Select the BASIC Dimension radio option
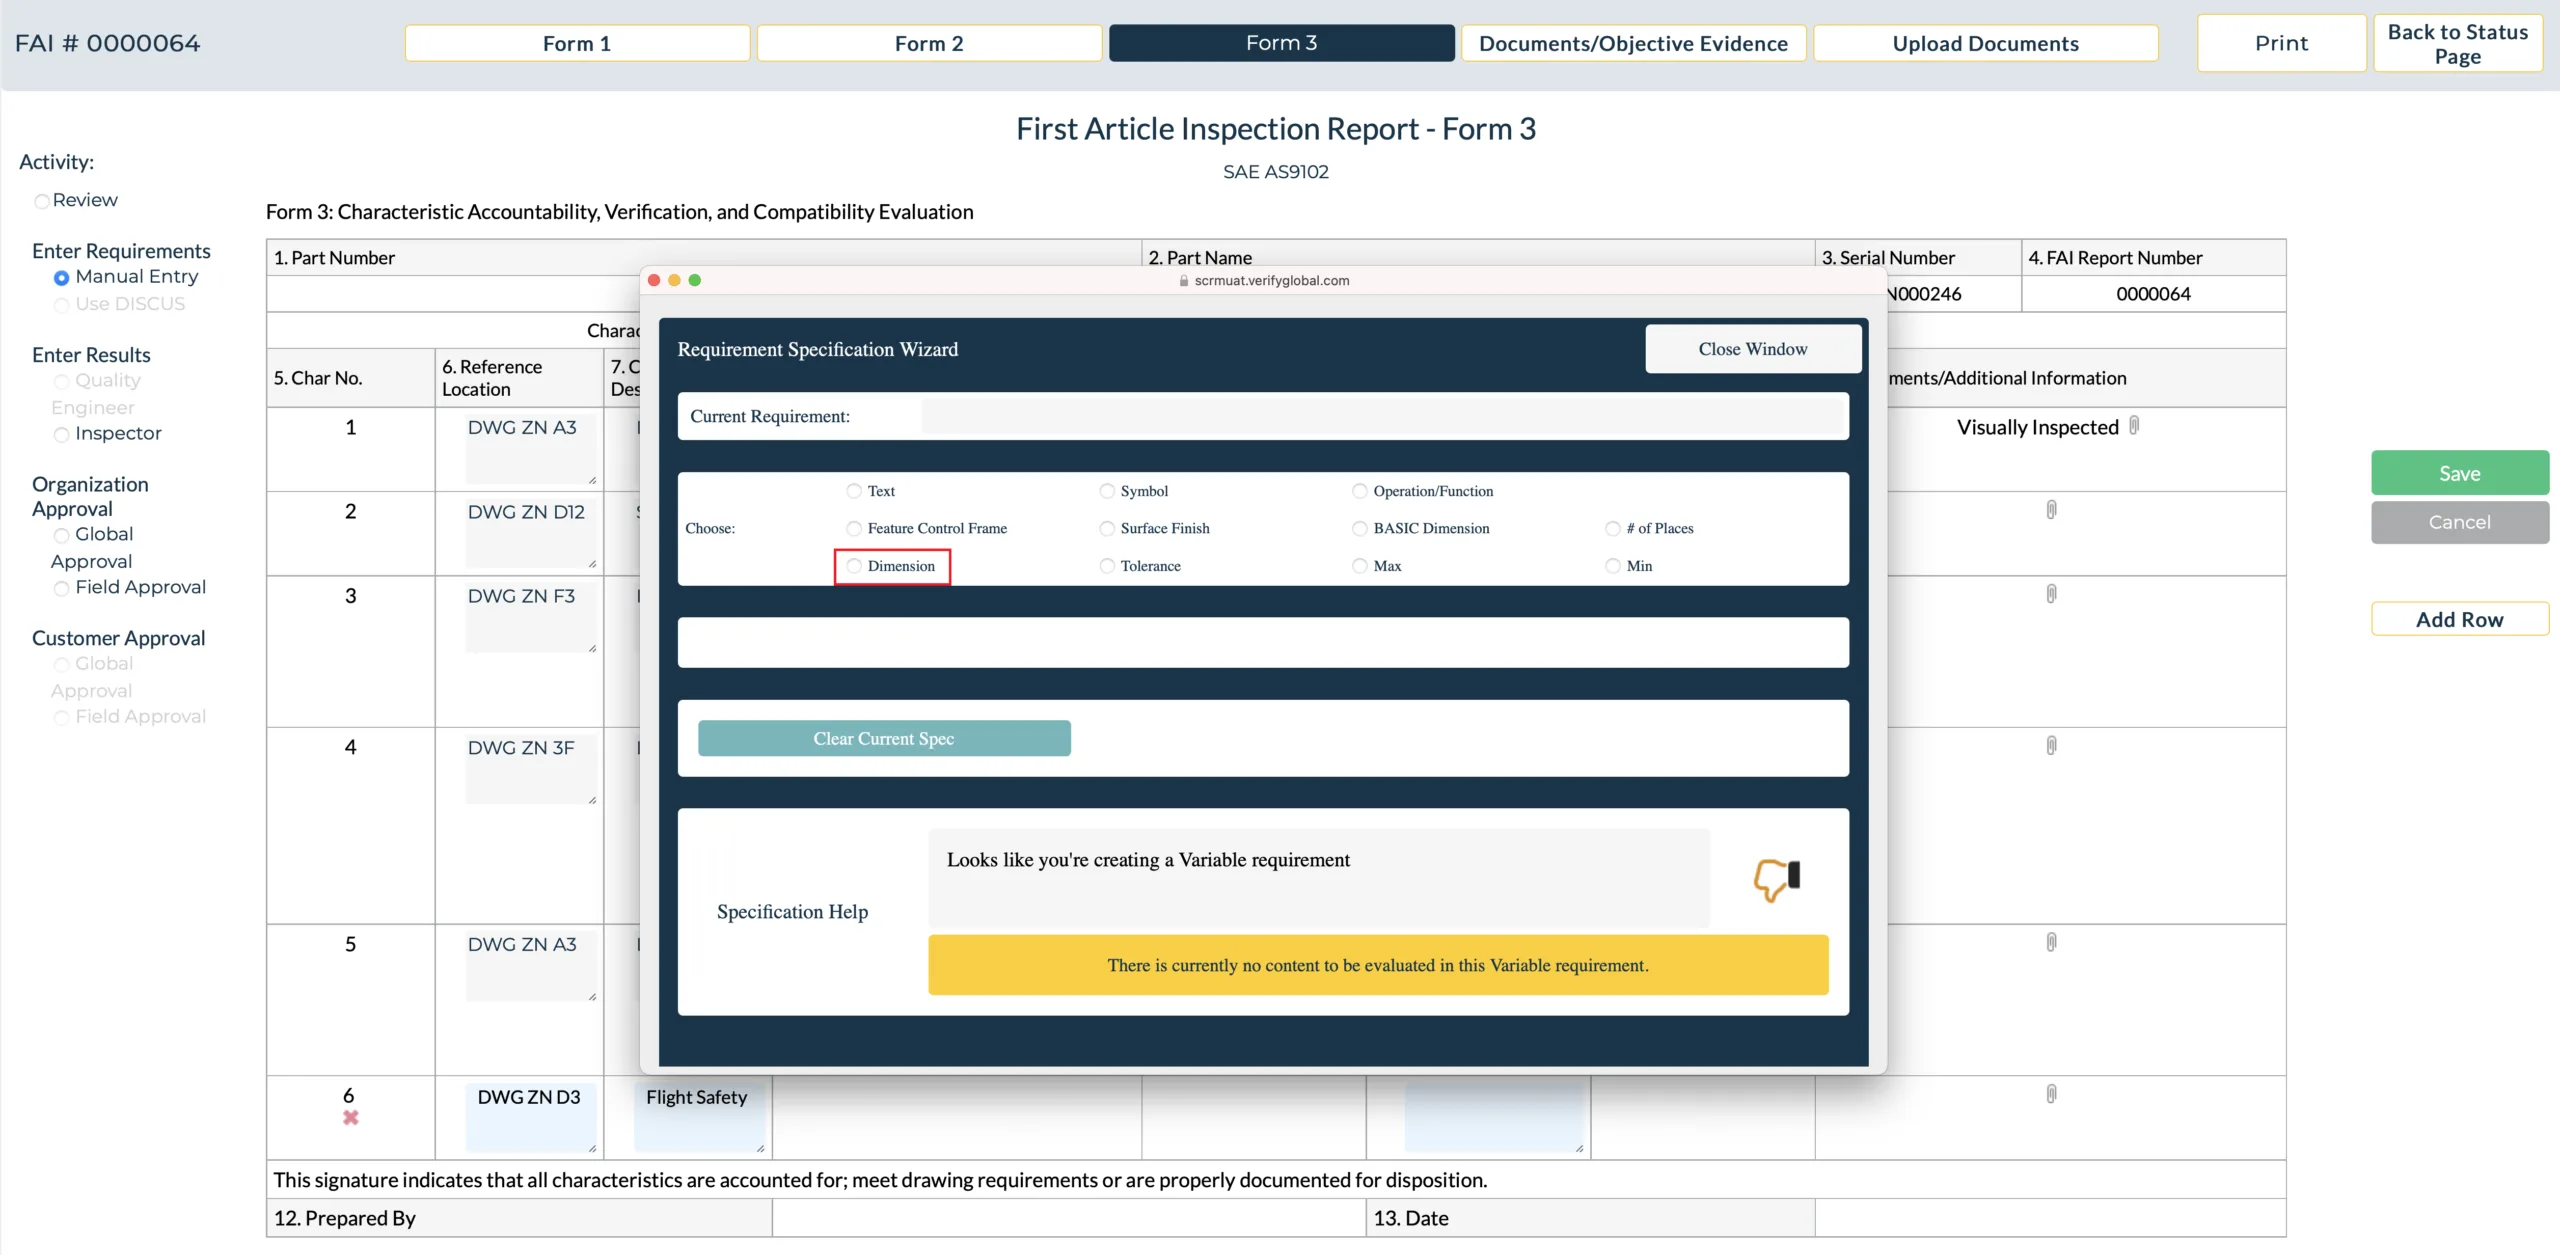This screenshot has height=1255, width=2560. [1360, 528]
